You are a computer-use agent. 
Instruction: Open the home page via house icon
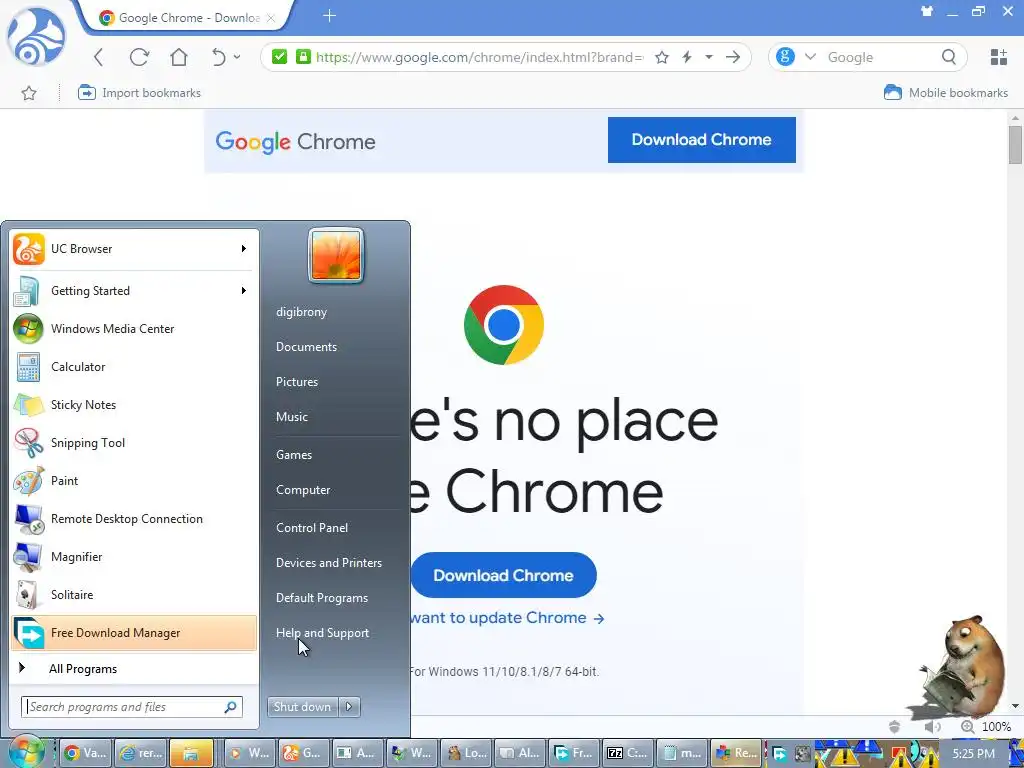tap(179, 57)
